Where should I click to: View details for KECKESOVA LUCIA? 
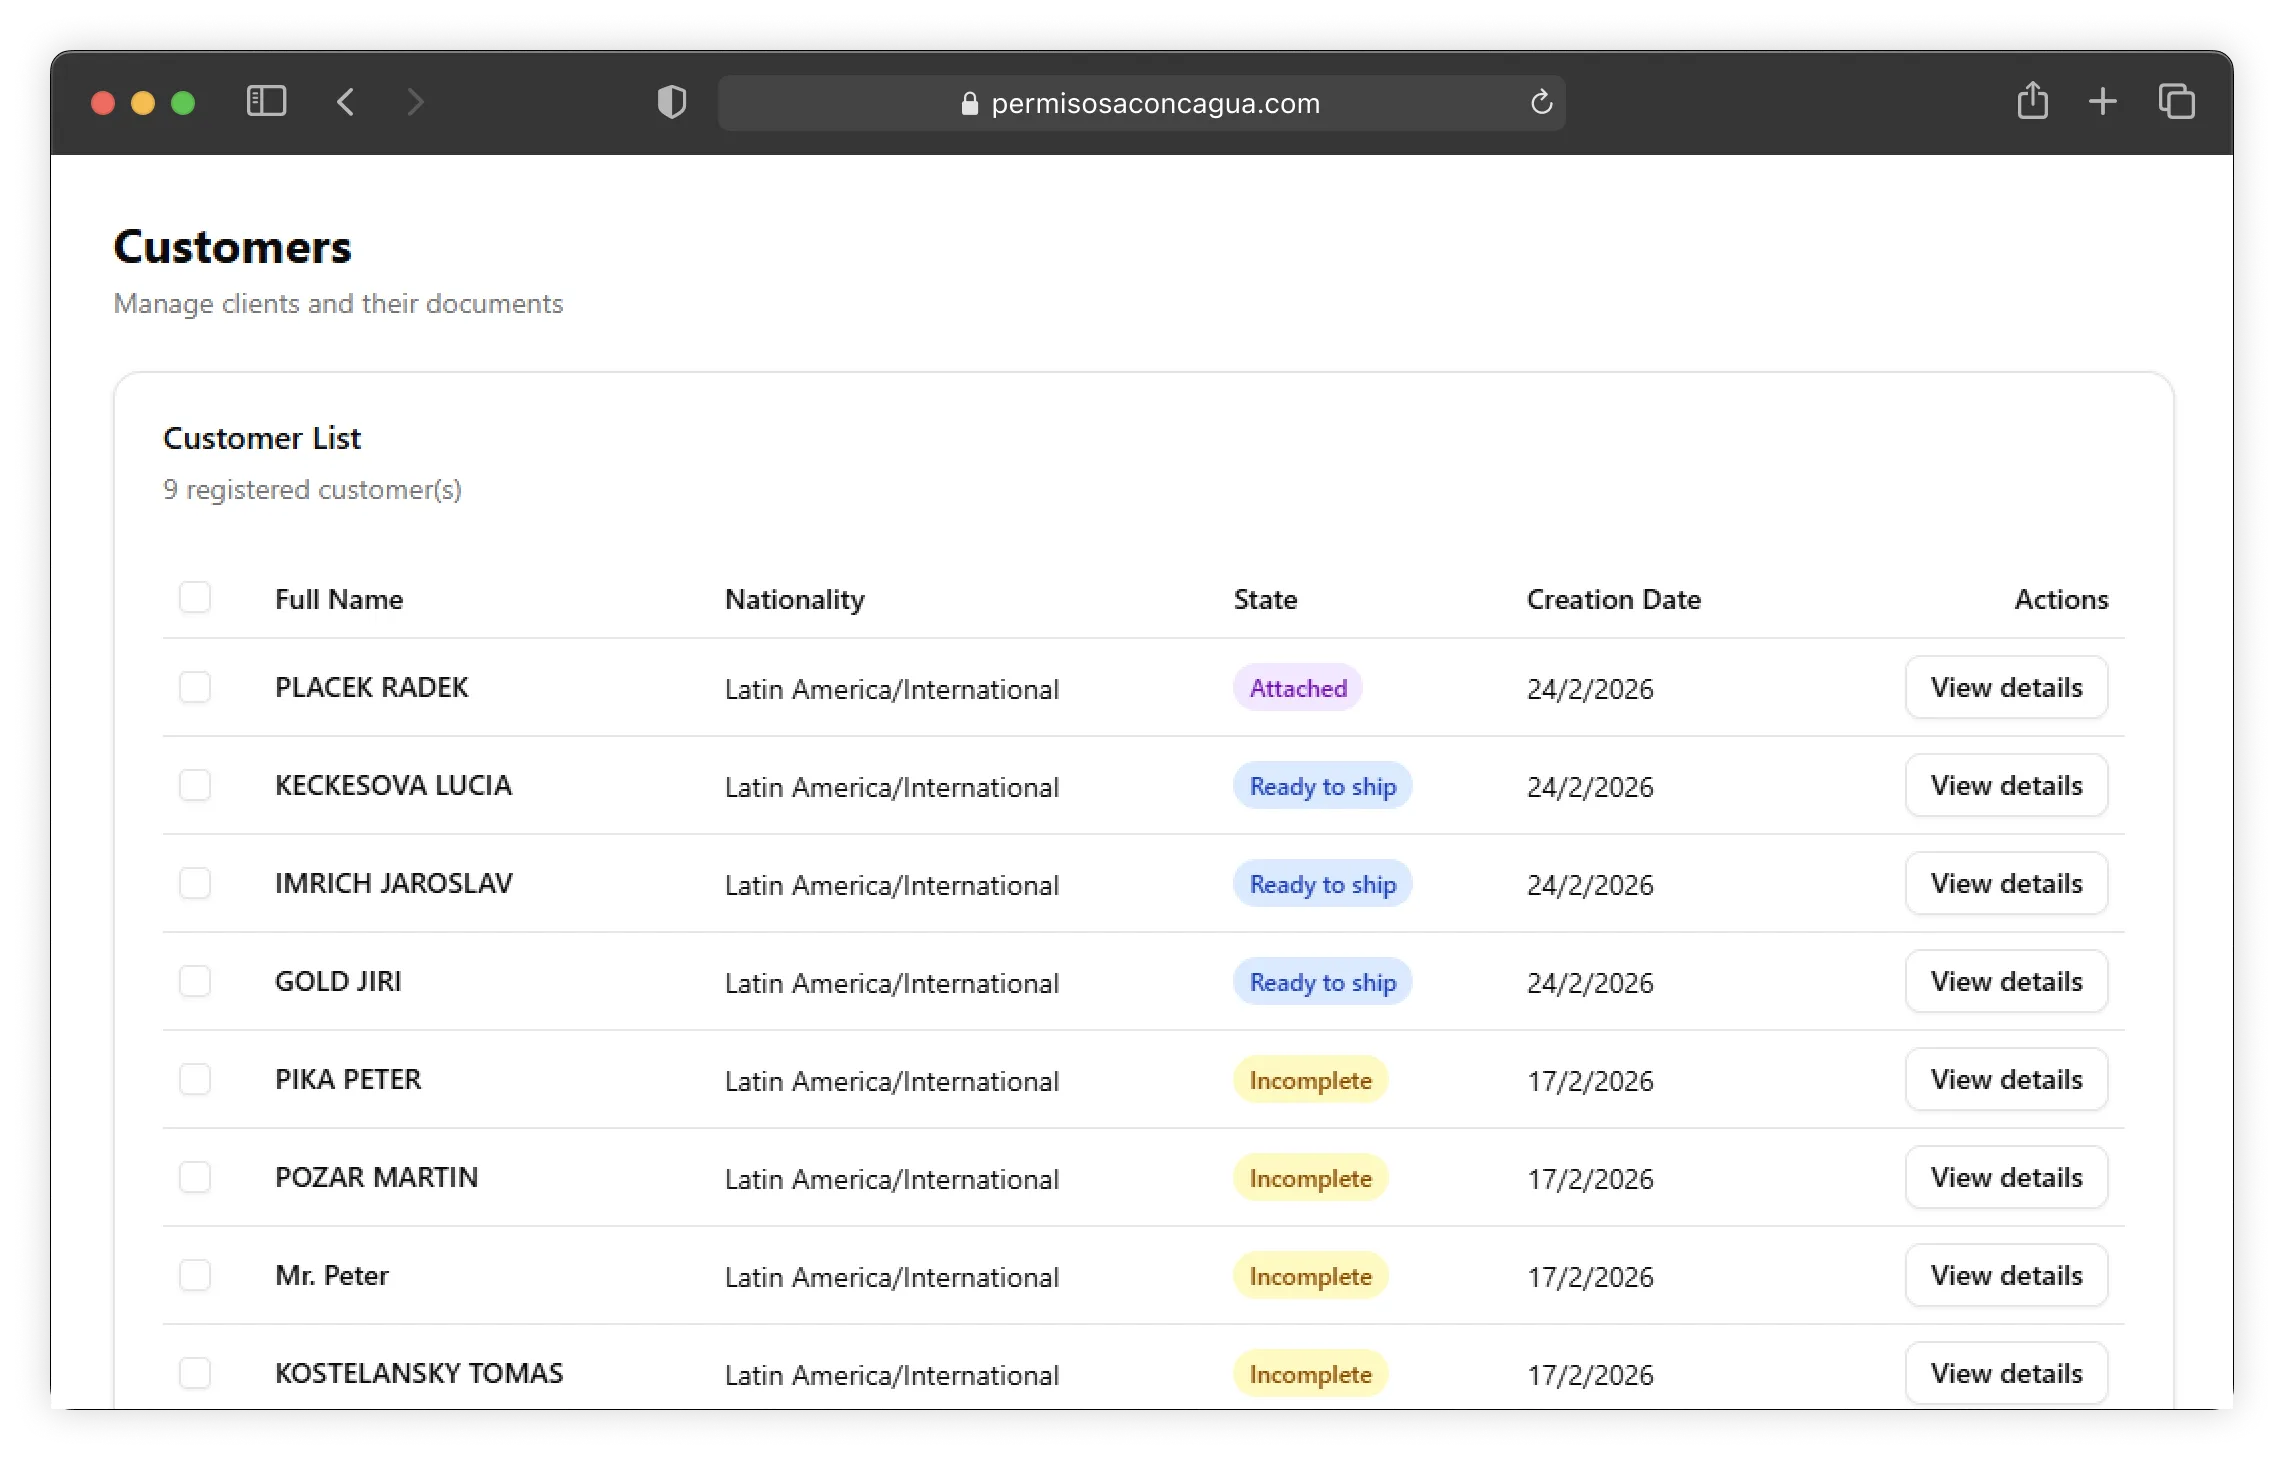pos(2006,786)
